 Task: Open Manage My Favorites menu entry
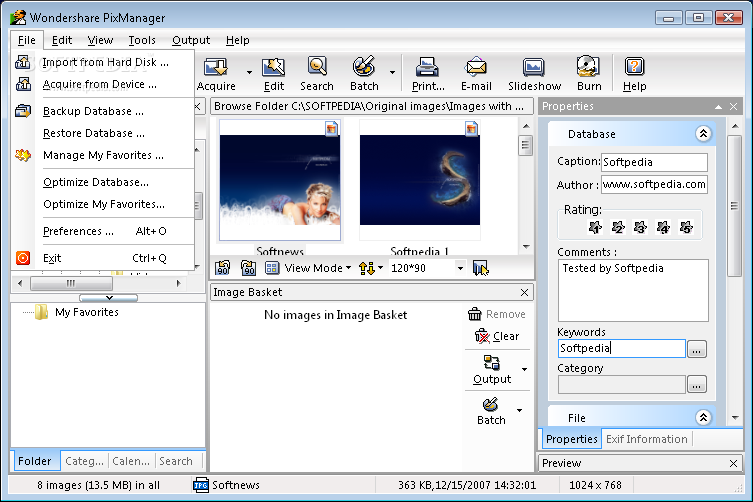pyautogui.click(x=103, y=156)
